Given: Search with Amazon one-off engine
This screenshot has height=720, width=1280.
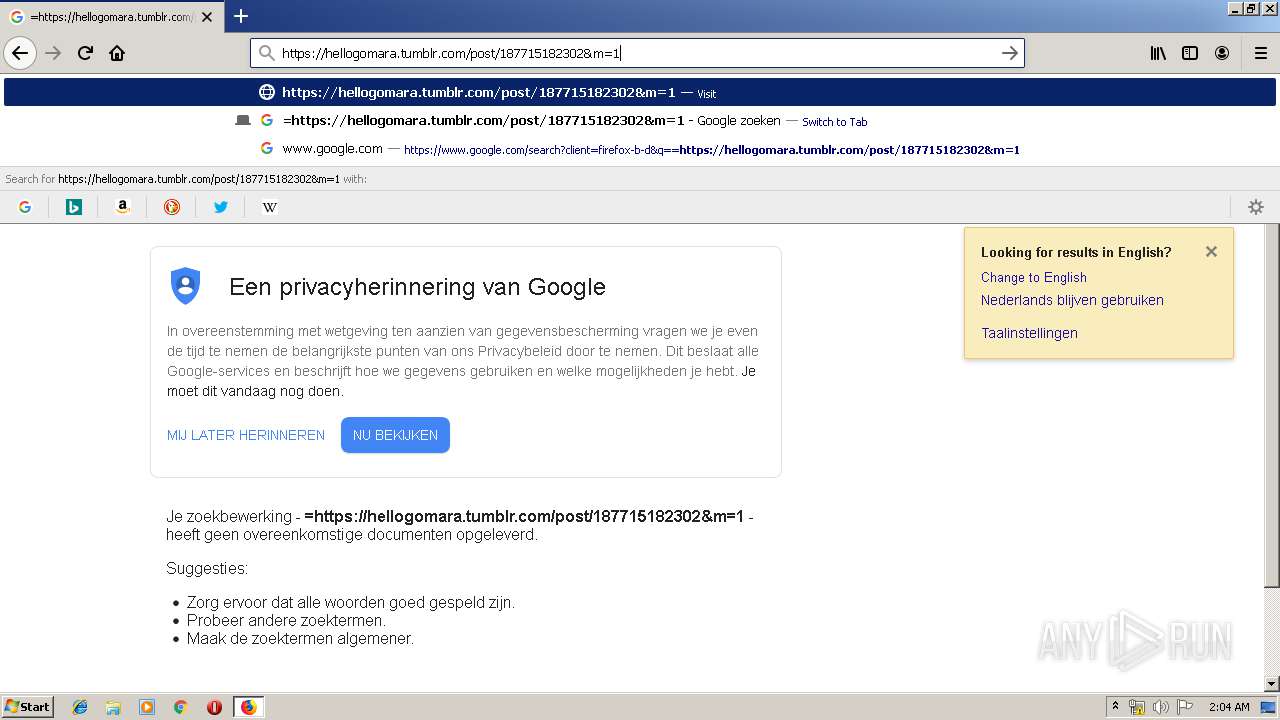Looking at the screenshot, I should tap(123, 207).
